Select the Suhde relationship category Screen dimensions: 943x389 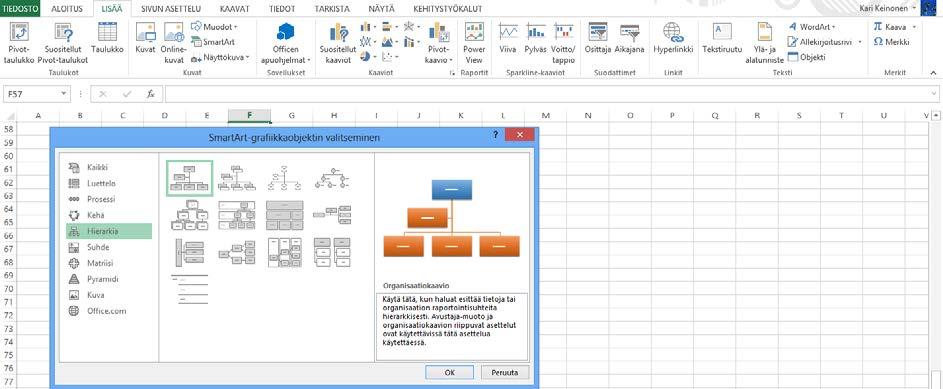[109, 247]
